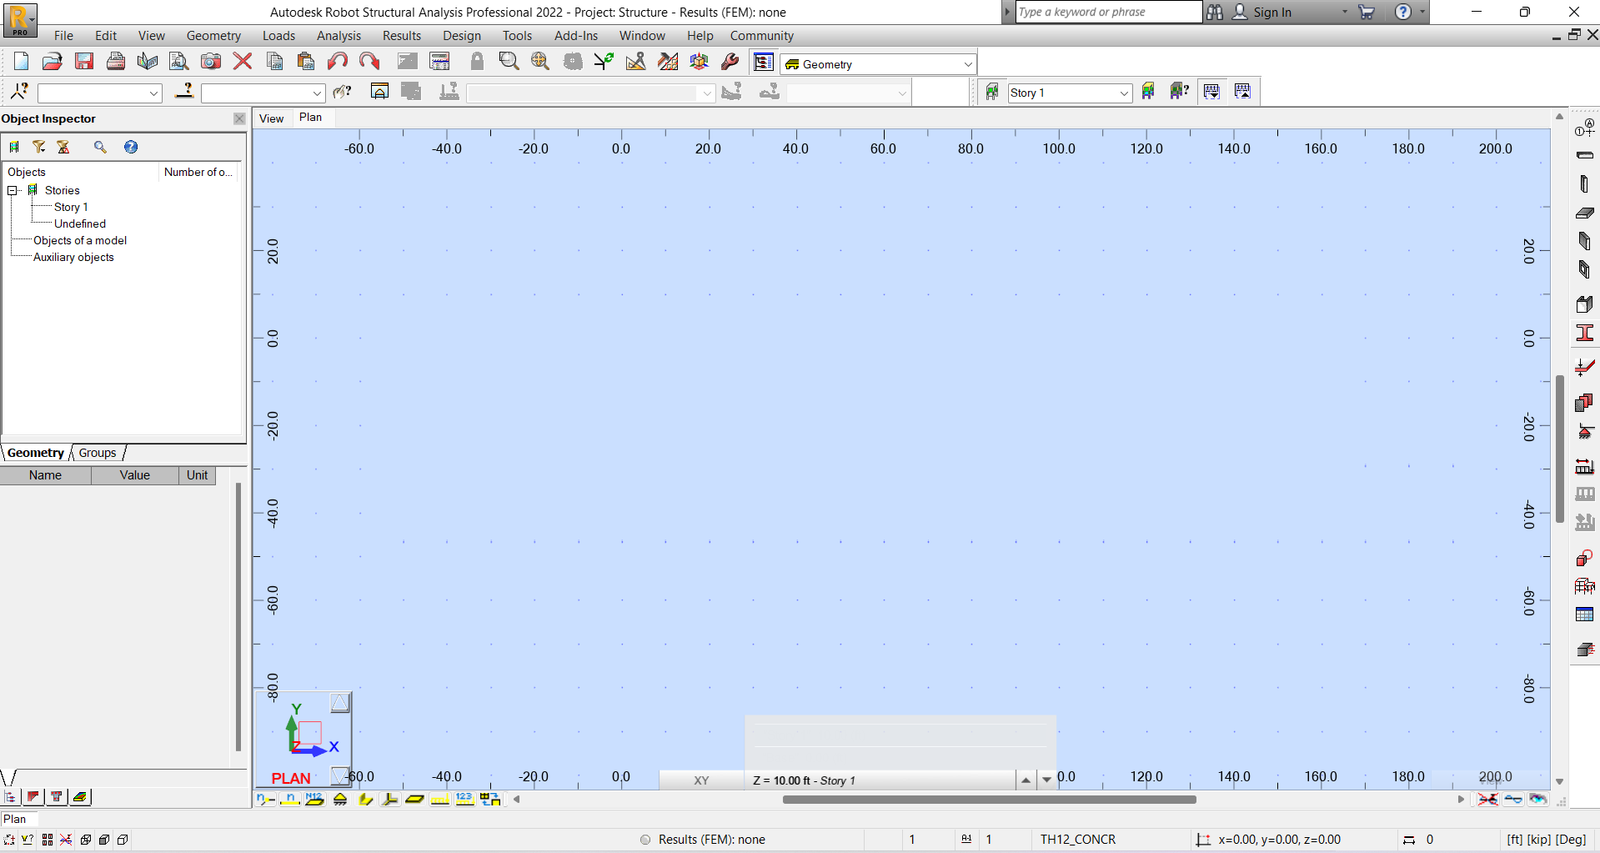
Task: Click the story down arrow icon
Action: point(1212,92)
